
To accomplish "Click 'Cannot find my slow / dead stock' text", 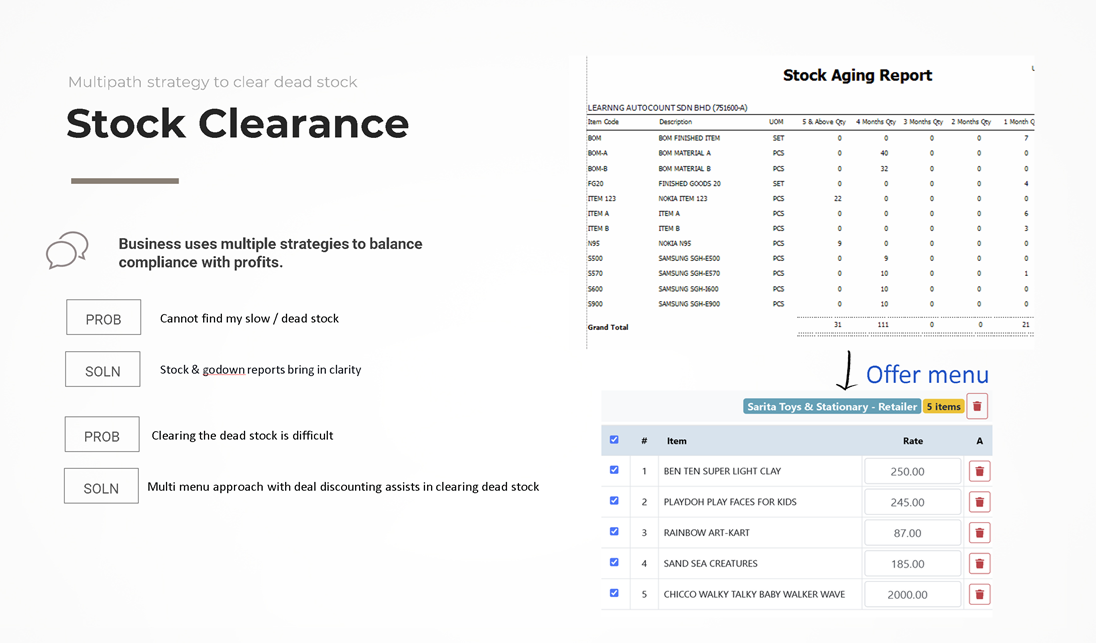I will pyautogui.click(x=250, y=319).
